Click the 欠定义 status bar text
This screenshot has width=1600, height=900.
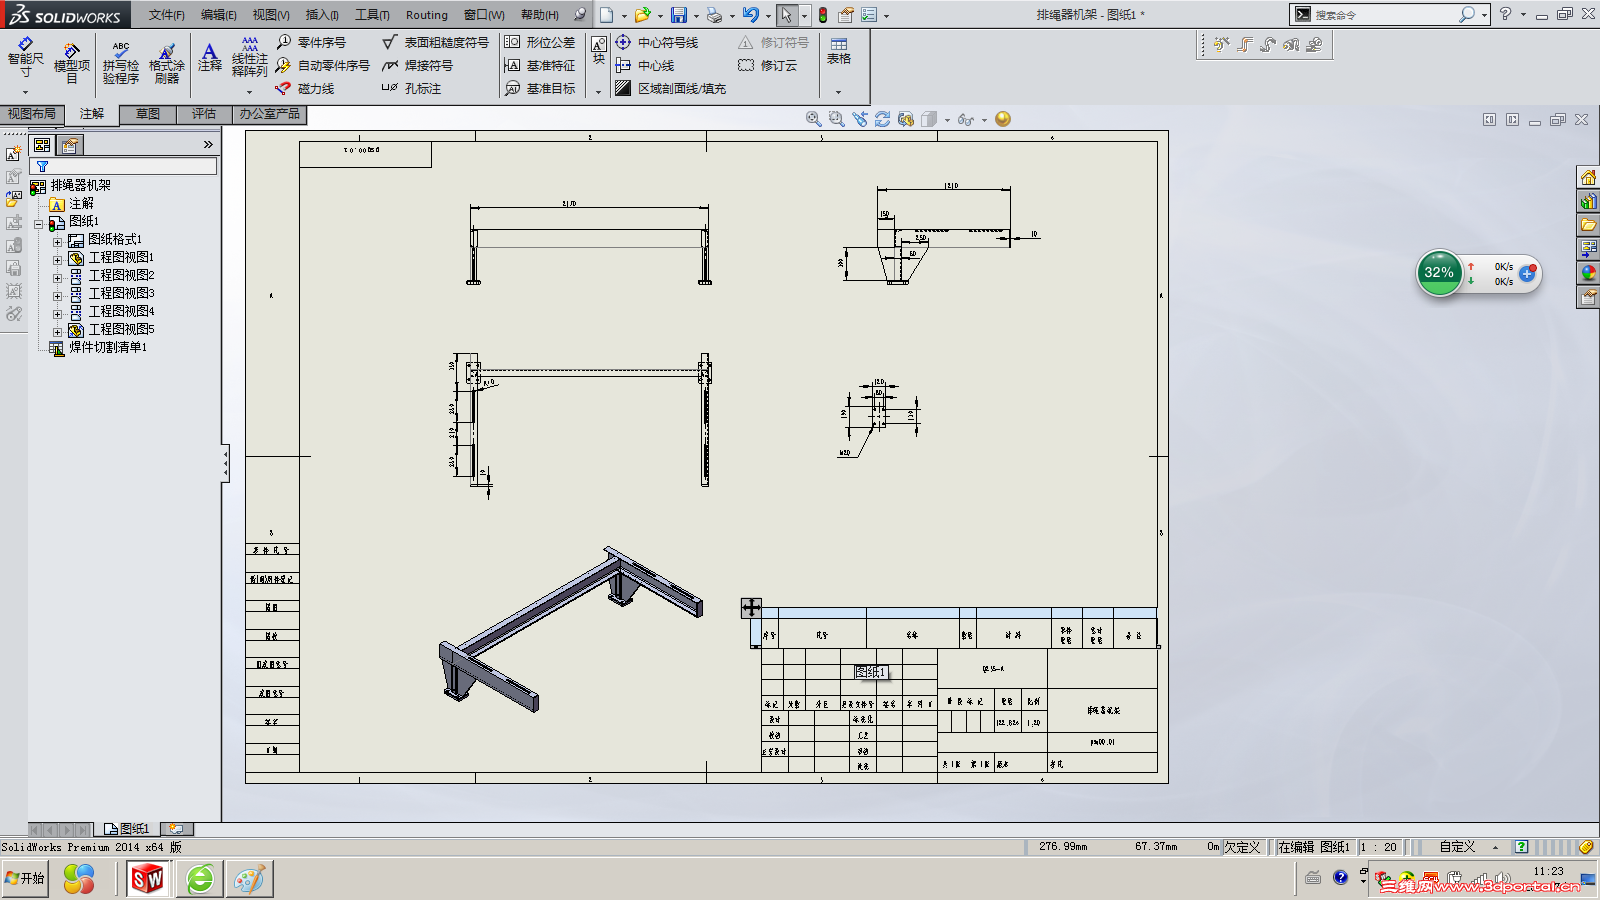(x=1243, y=847)
